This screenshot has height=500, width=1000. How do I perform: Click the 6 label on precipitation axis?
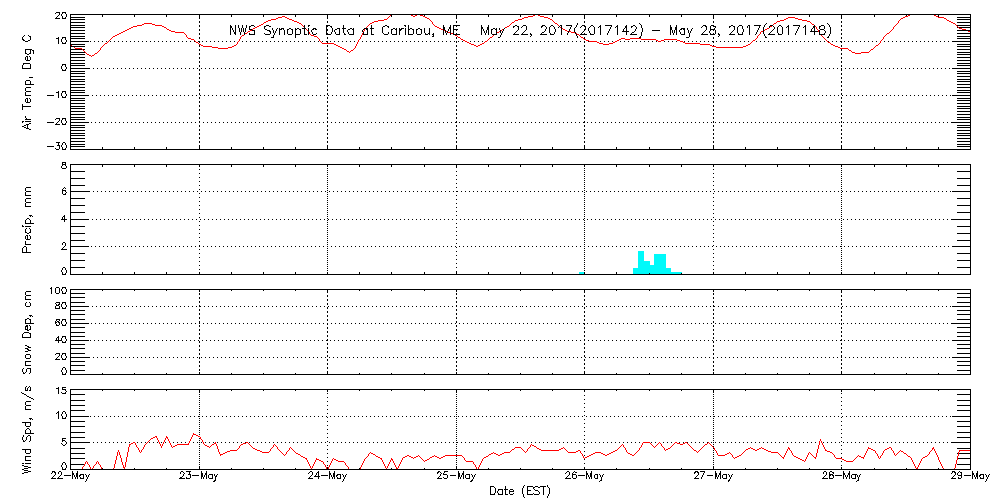click(63, 191)
